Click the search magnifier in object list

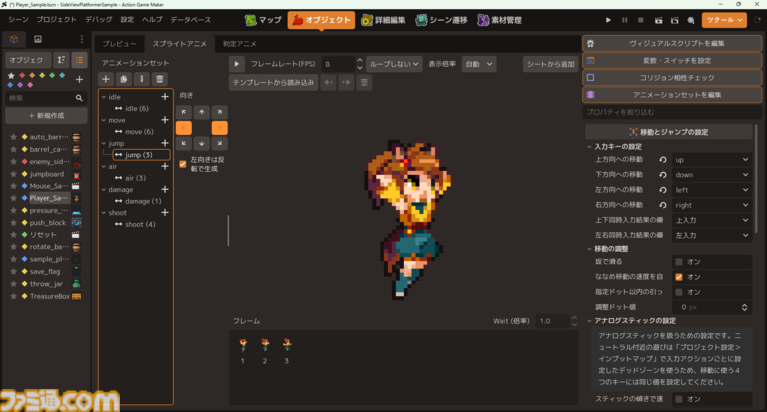click(79, 98)
